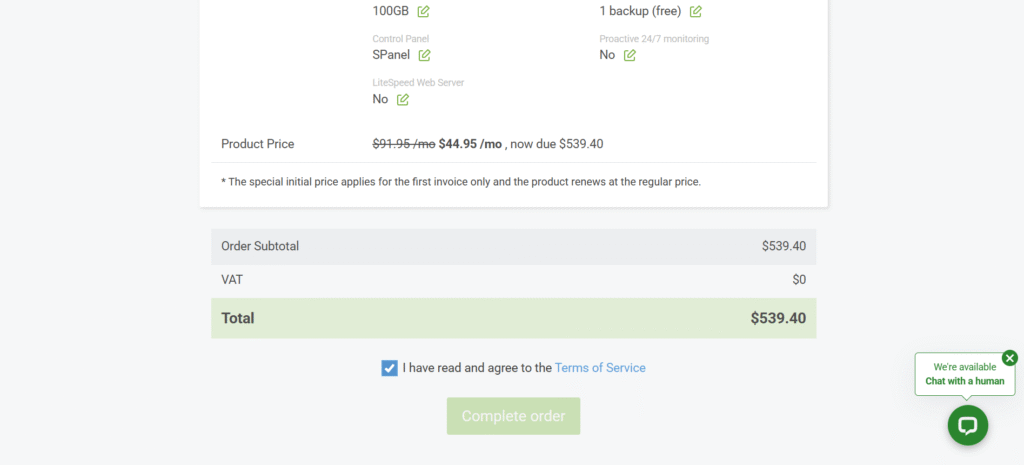Click the VAT row label
Viewport: 1024px width, 465px height.
[232, 280]
